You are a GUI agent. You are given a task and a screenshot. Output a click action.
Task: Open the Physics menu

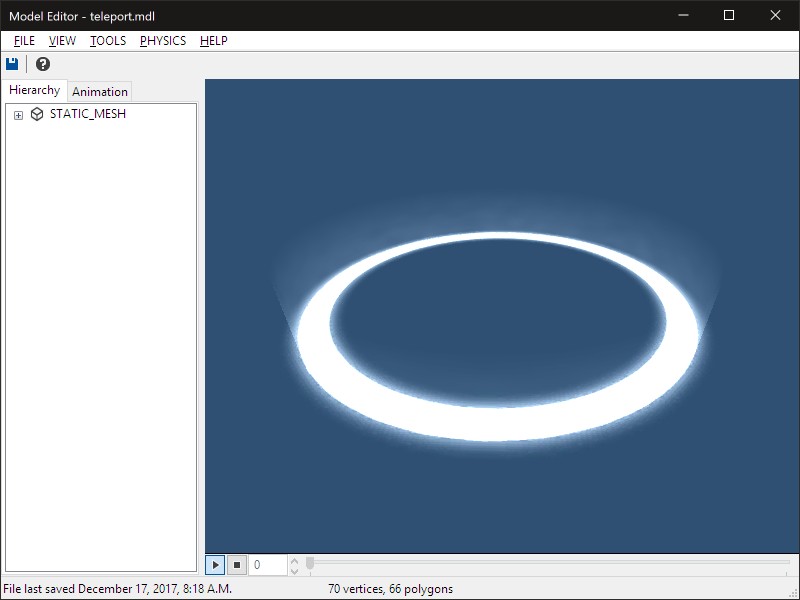[163, 41]
